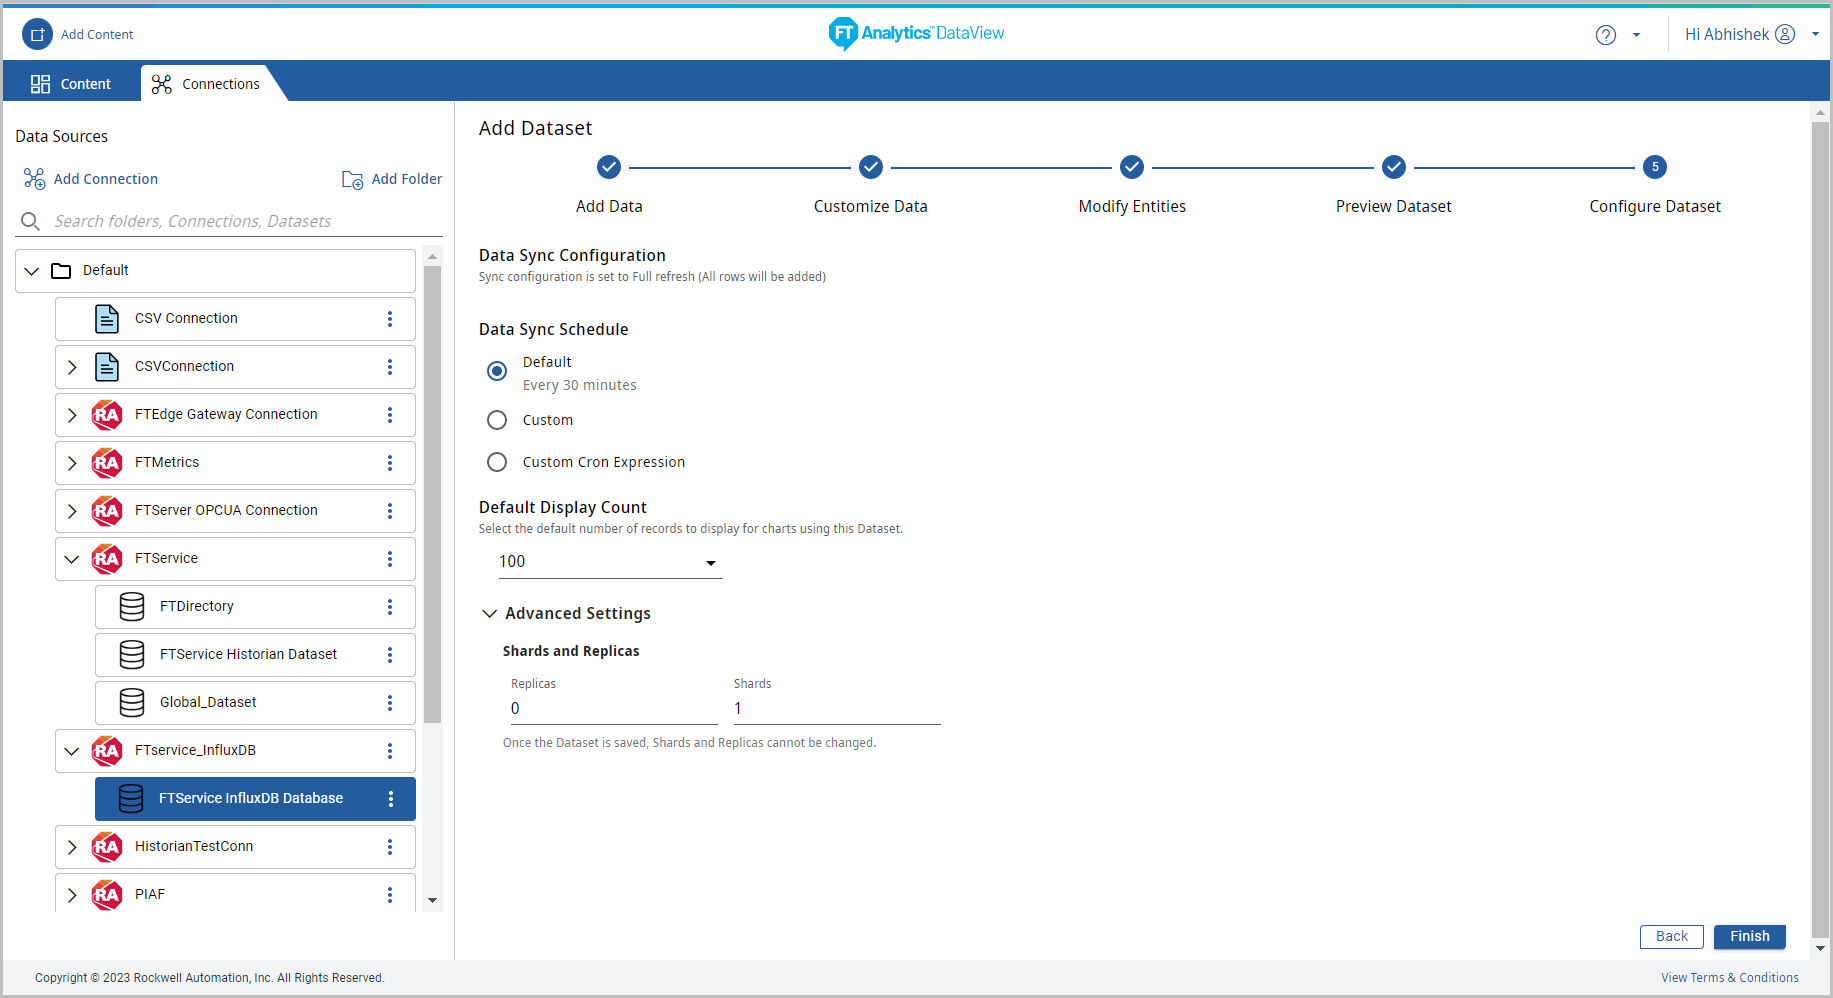Click the data sources list scrollbar

(432, 494)
